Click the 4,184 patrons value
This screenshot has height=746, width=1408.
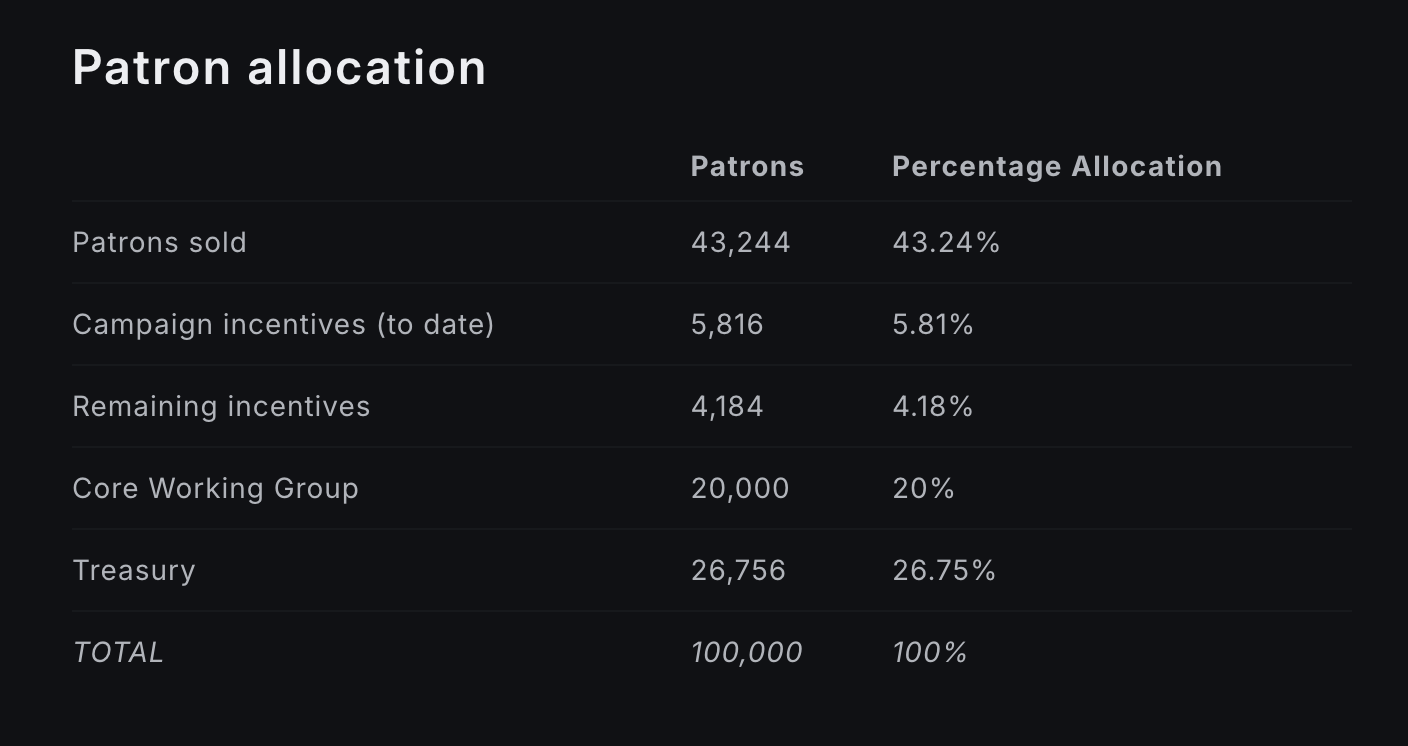[727, 406]
